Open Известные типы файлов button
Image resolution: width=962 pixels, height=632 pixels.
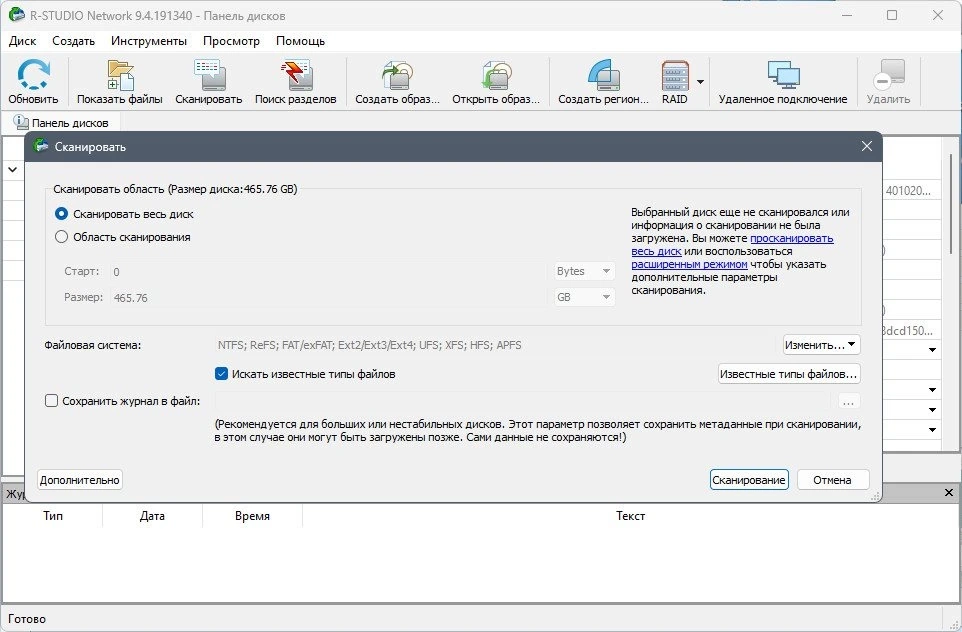coord(788,374)
